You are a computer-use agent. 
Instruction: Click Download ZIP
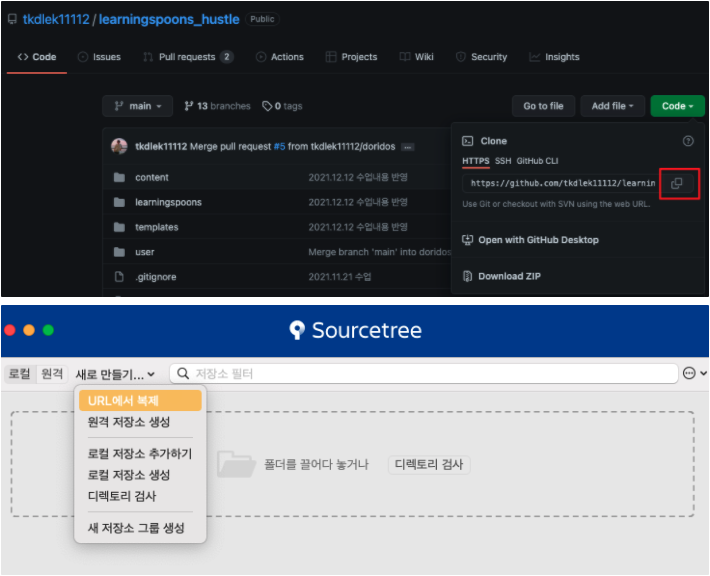(501, 276)
